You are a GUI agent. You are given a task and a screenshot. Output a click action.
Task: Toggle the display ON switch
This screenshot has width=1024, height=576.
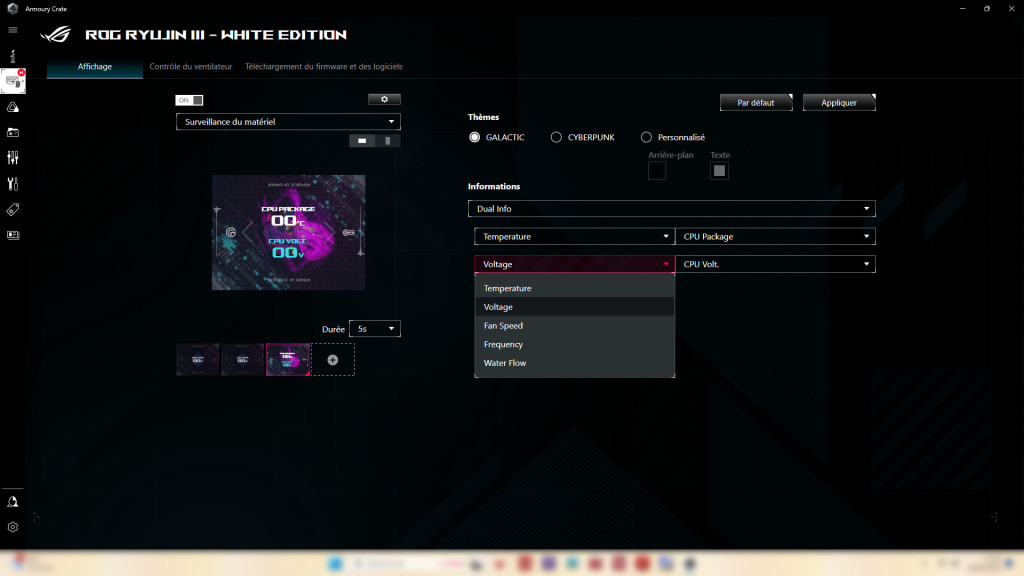coord(188,99)
